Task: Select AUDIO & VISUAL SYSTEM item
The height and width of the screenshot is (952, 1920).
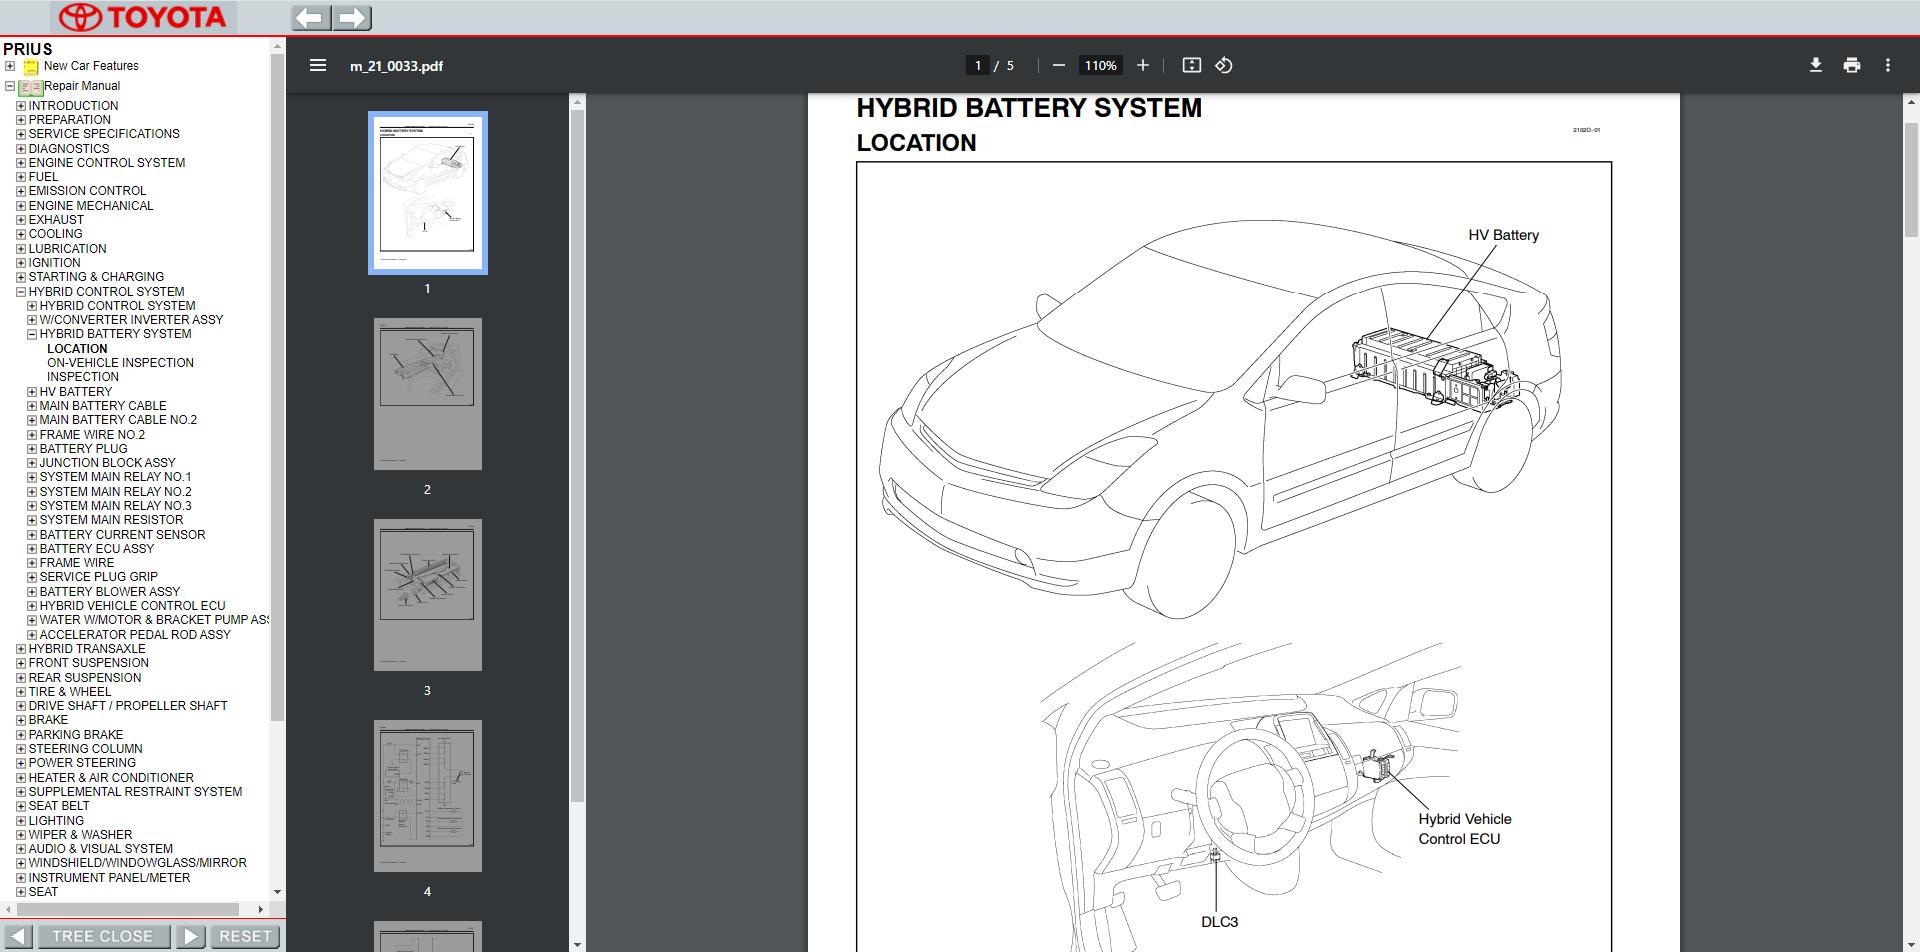Action: click(100, 849)
